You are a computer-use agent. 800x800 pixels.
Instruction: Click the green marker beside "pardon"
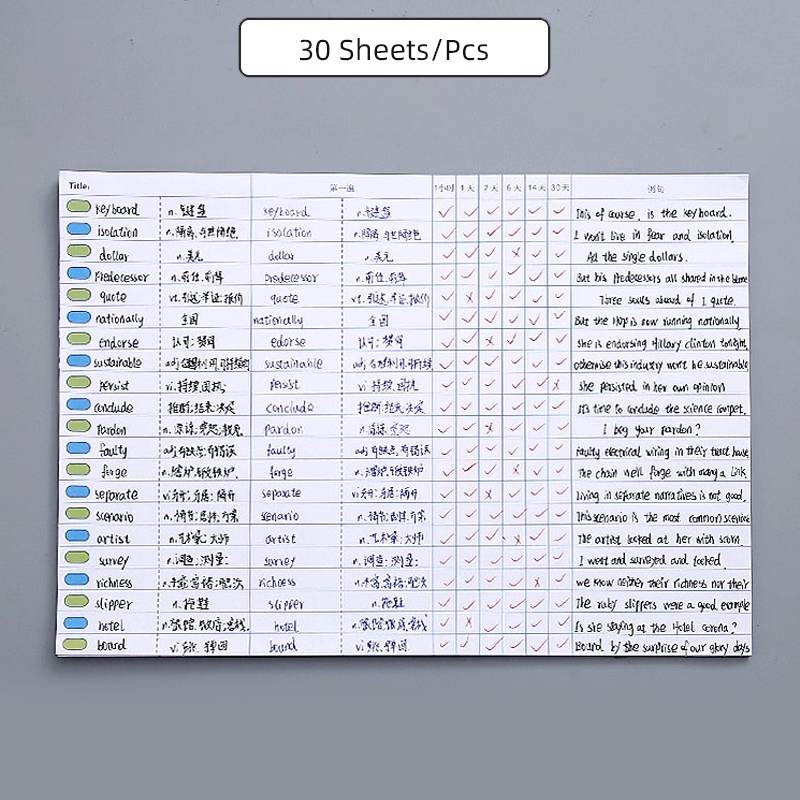click(x=77, y=426)
